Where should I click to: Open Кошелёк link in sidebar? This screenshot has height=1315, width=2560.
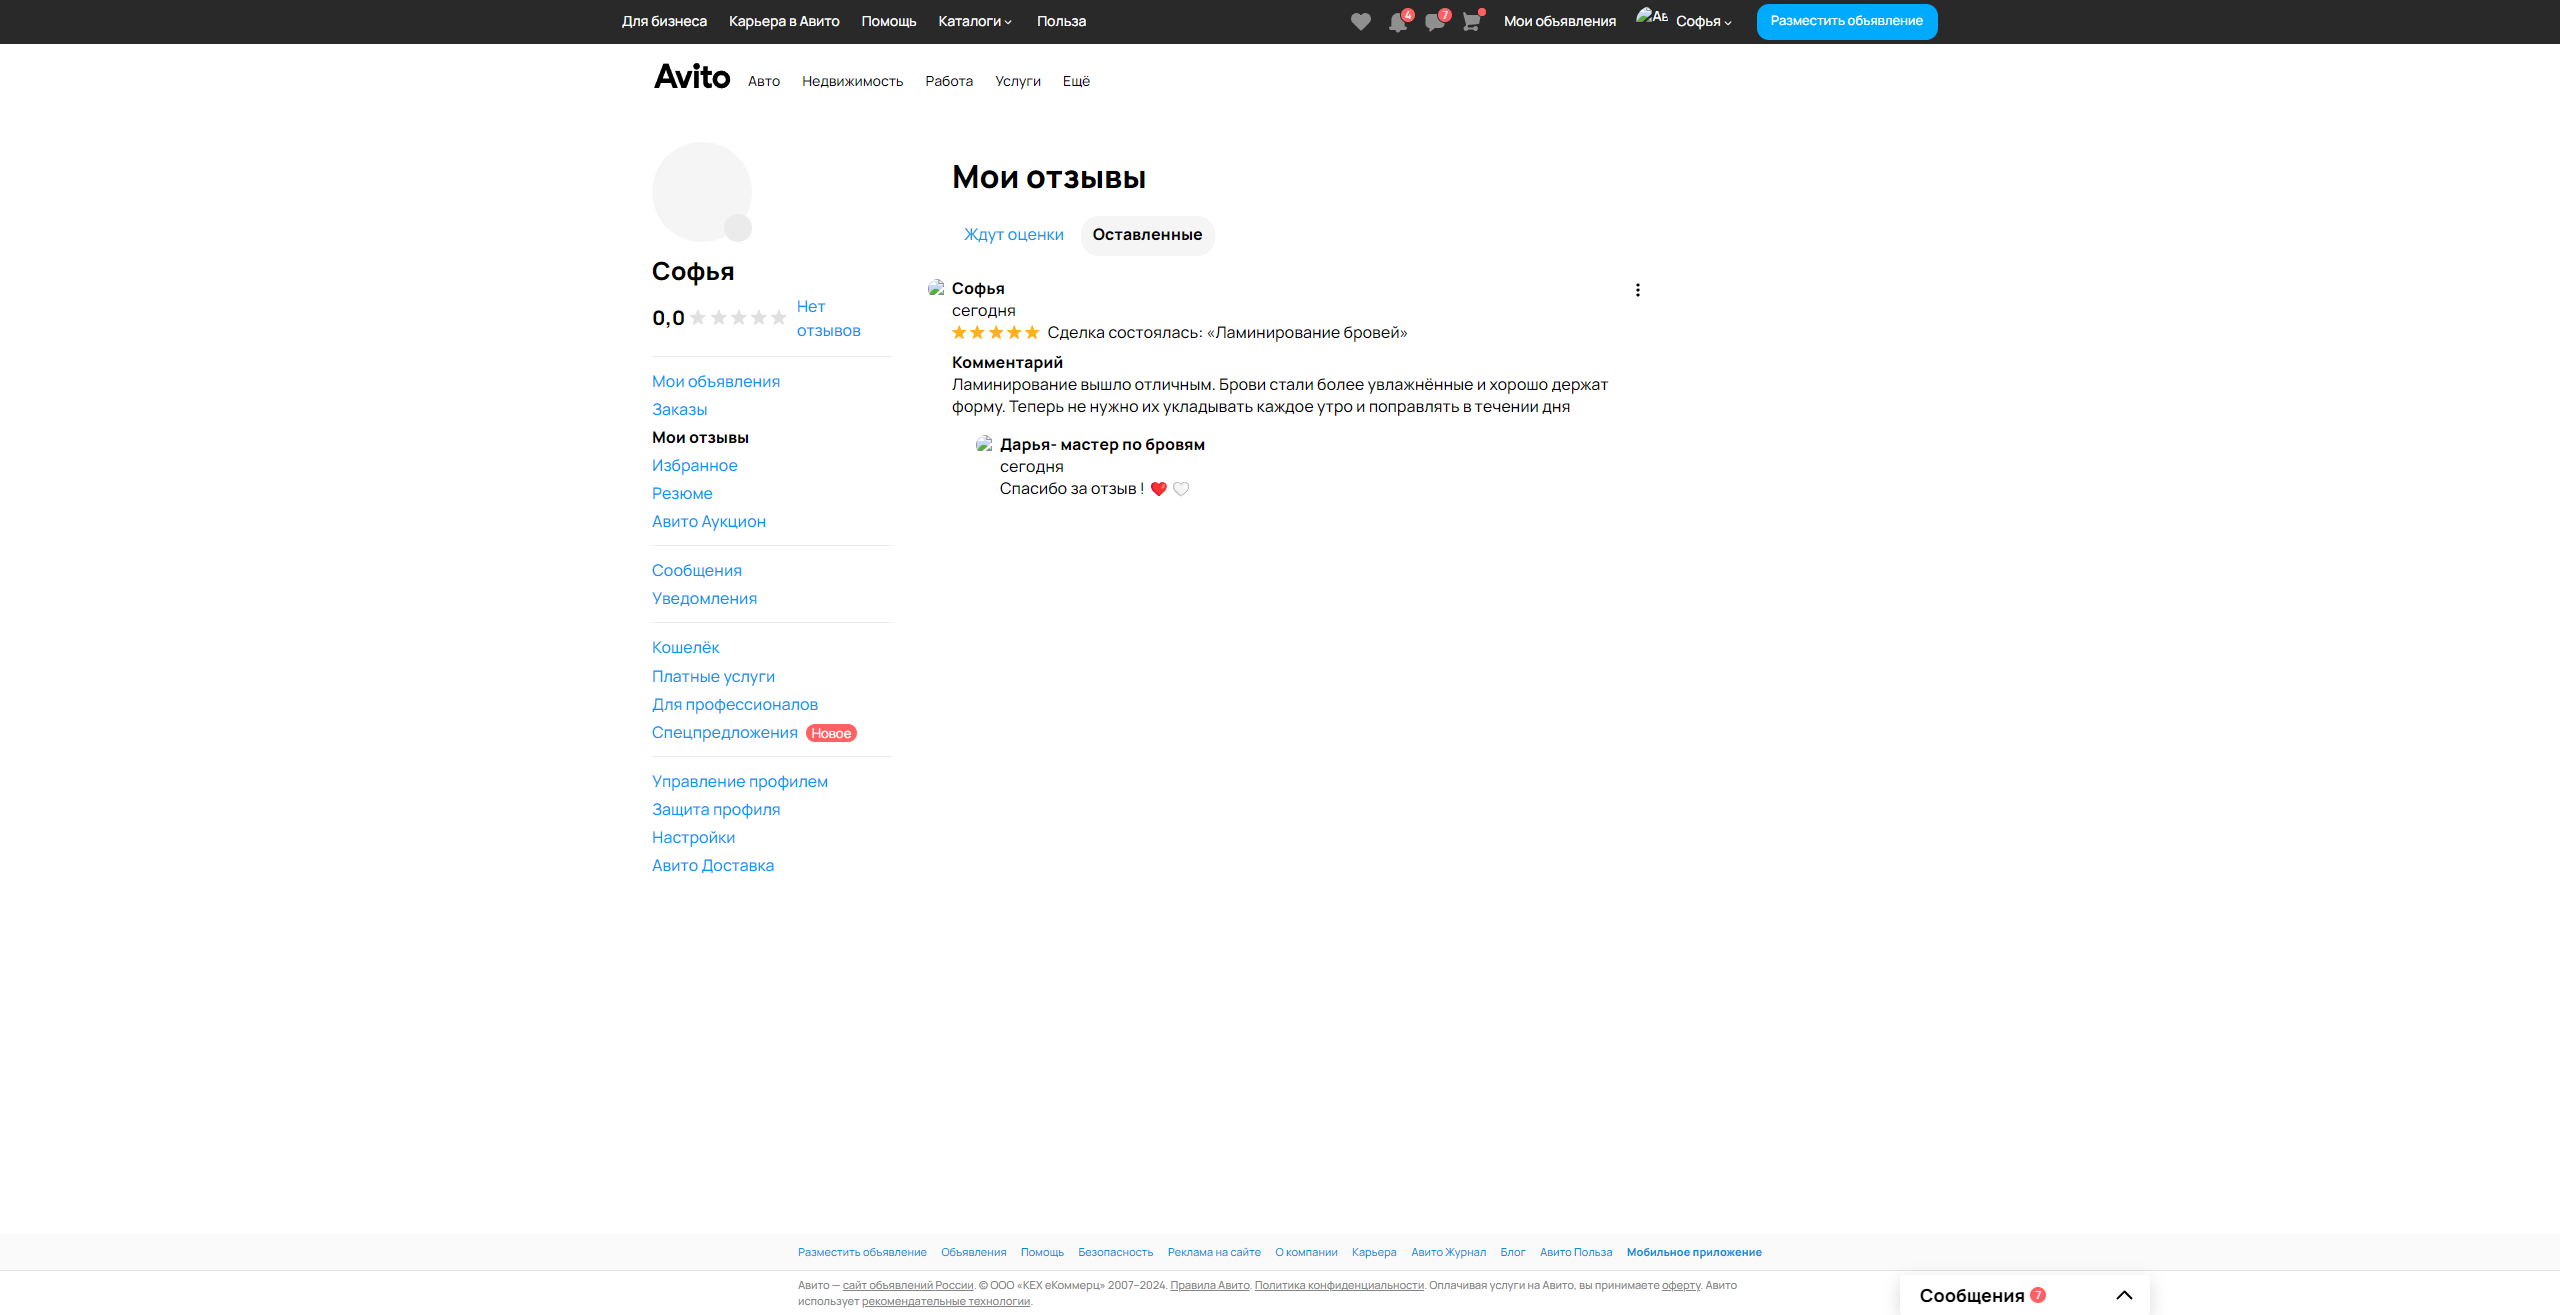pos(685,648)
